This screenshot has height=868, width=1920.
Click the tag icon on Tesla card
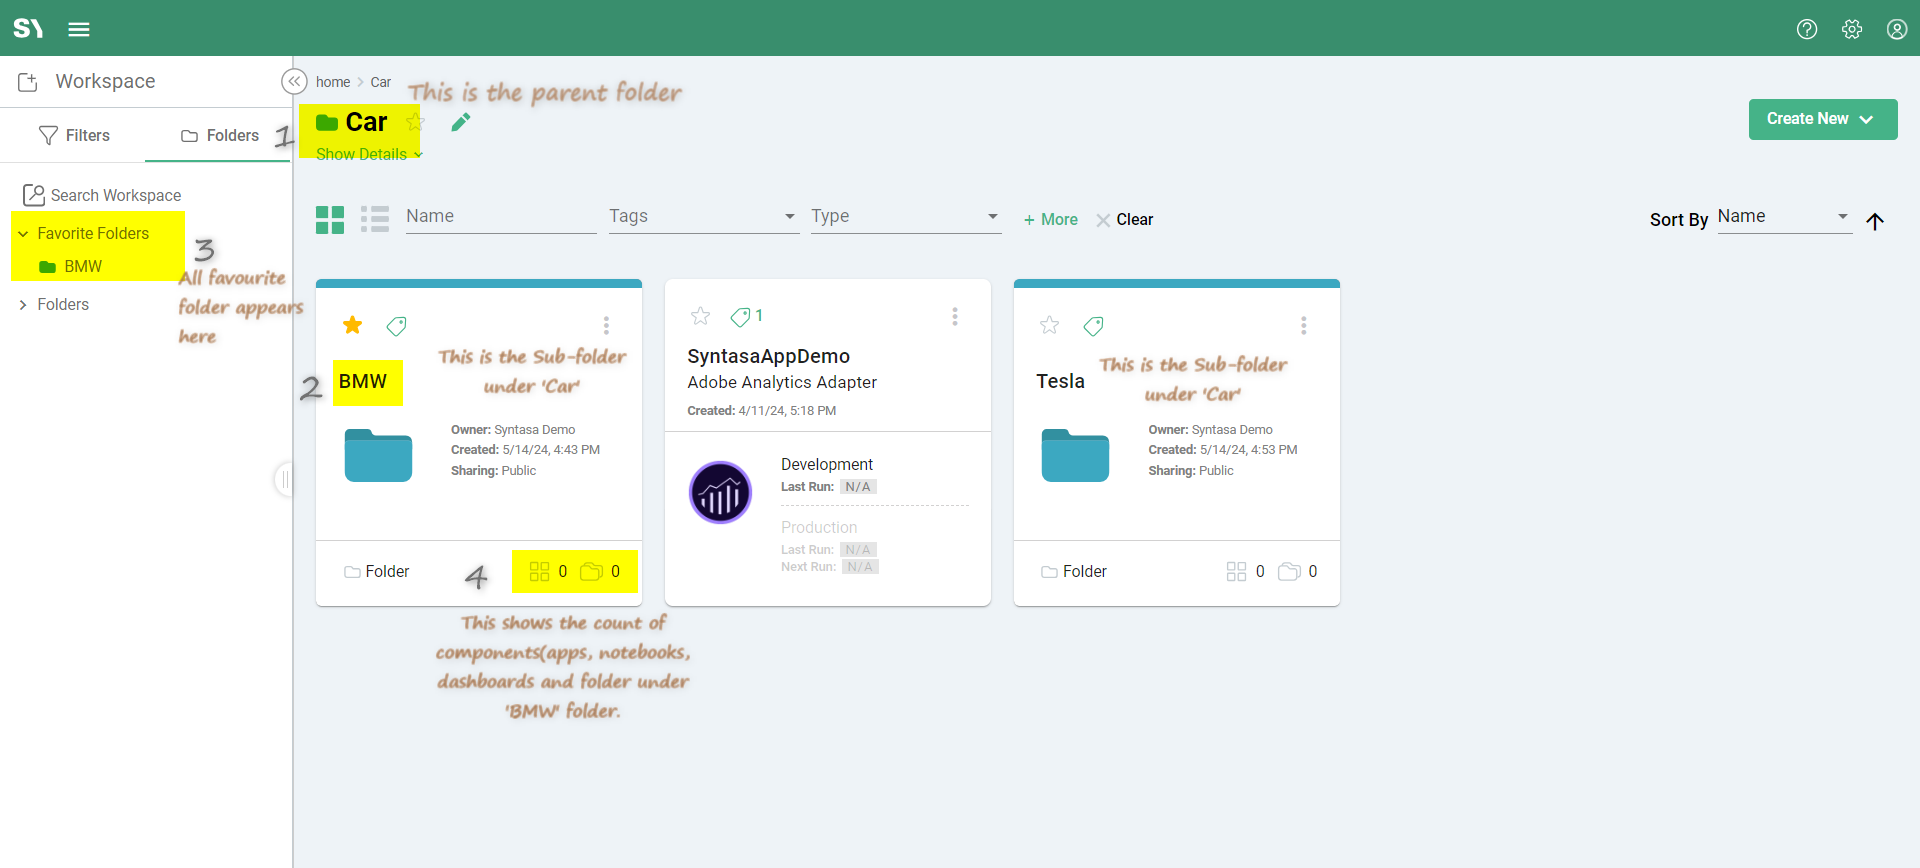[1094, 326]
